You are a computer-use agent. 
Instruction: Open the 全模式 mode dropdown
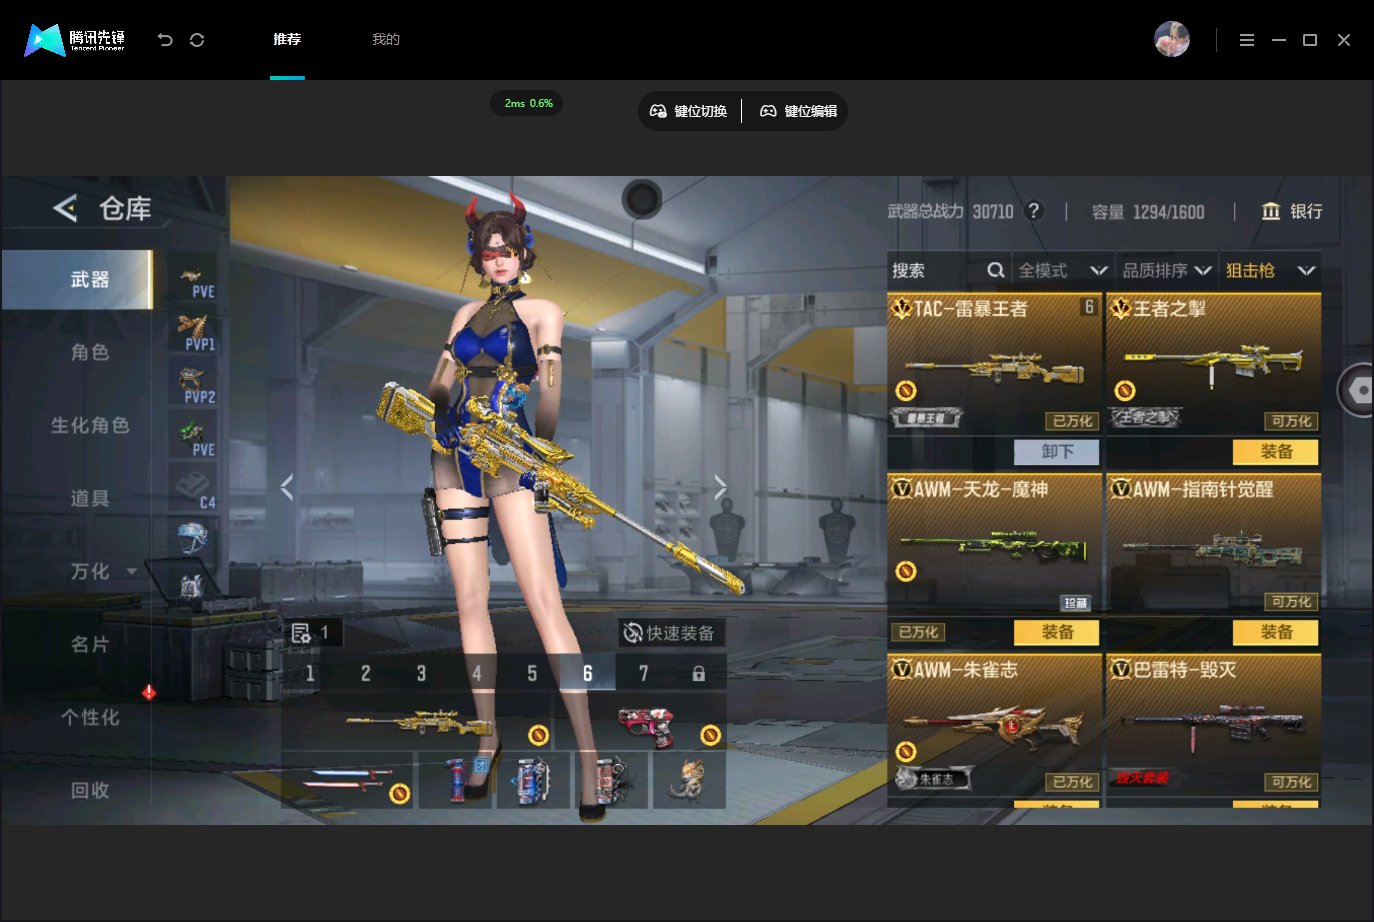tap(1062, 270)
